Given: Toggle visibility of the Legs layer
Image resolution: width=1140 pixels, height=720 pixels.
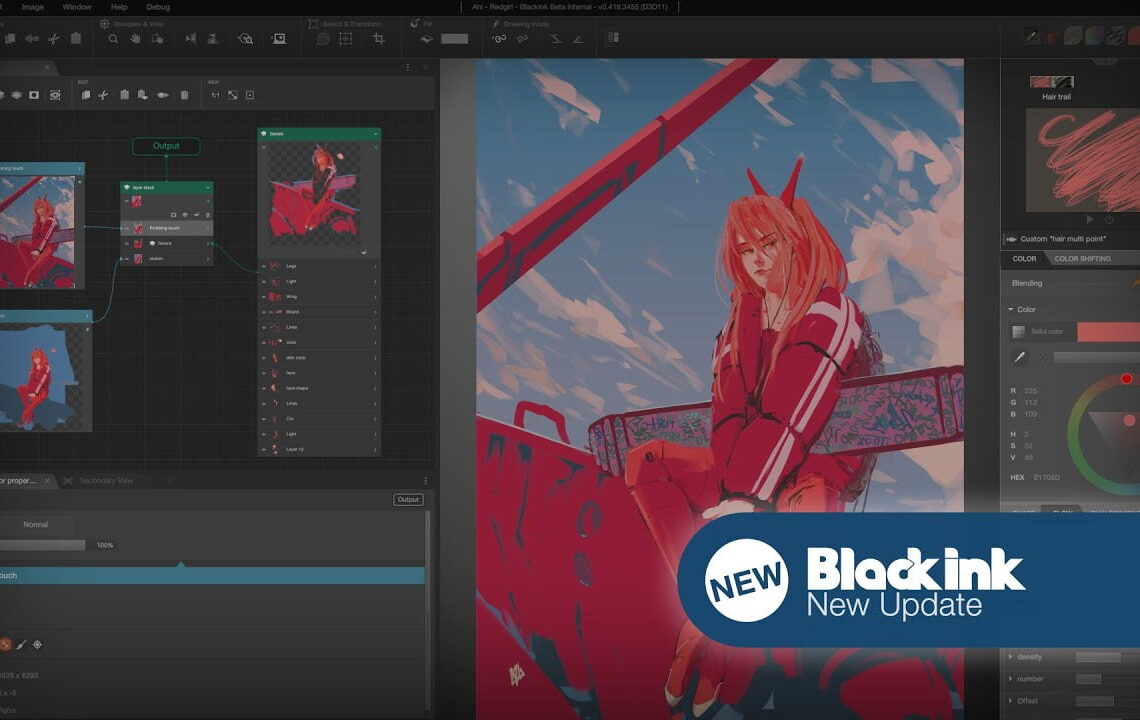Looking at the screenshot, I should coord(263,266).
